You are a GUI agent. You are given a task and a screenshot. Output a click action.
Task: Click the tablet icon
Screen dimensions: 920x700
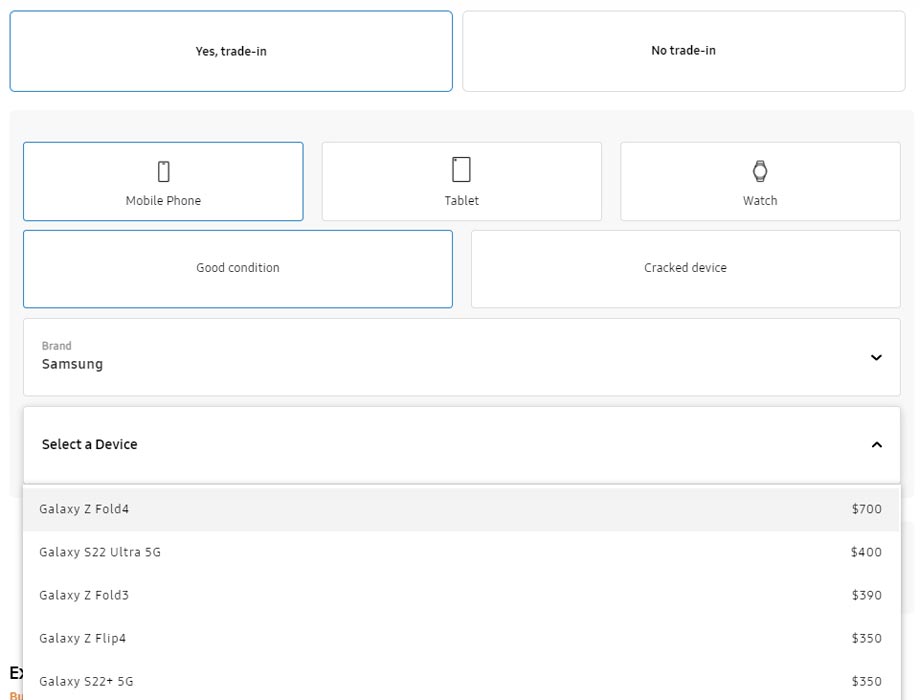[x=461, y=170]
